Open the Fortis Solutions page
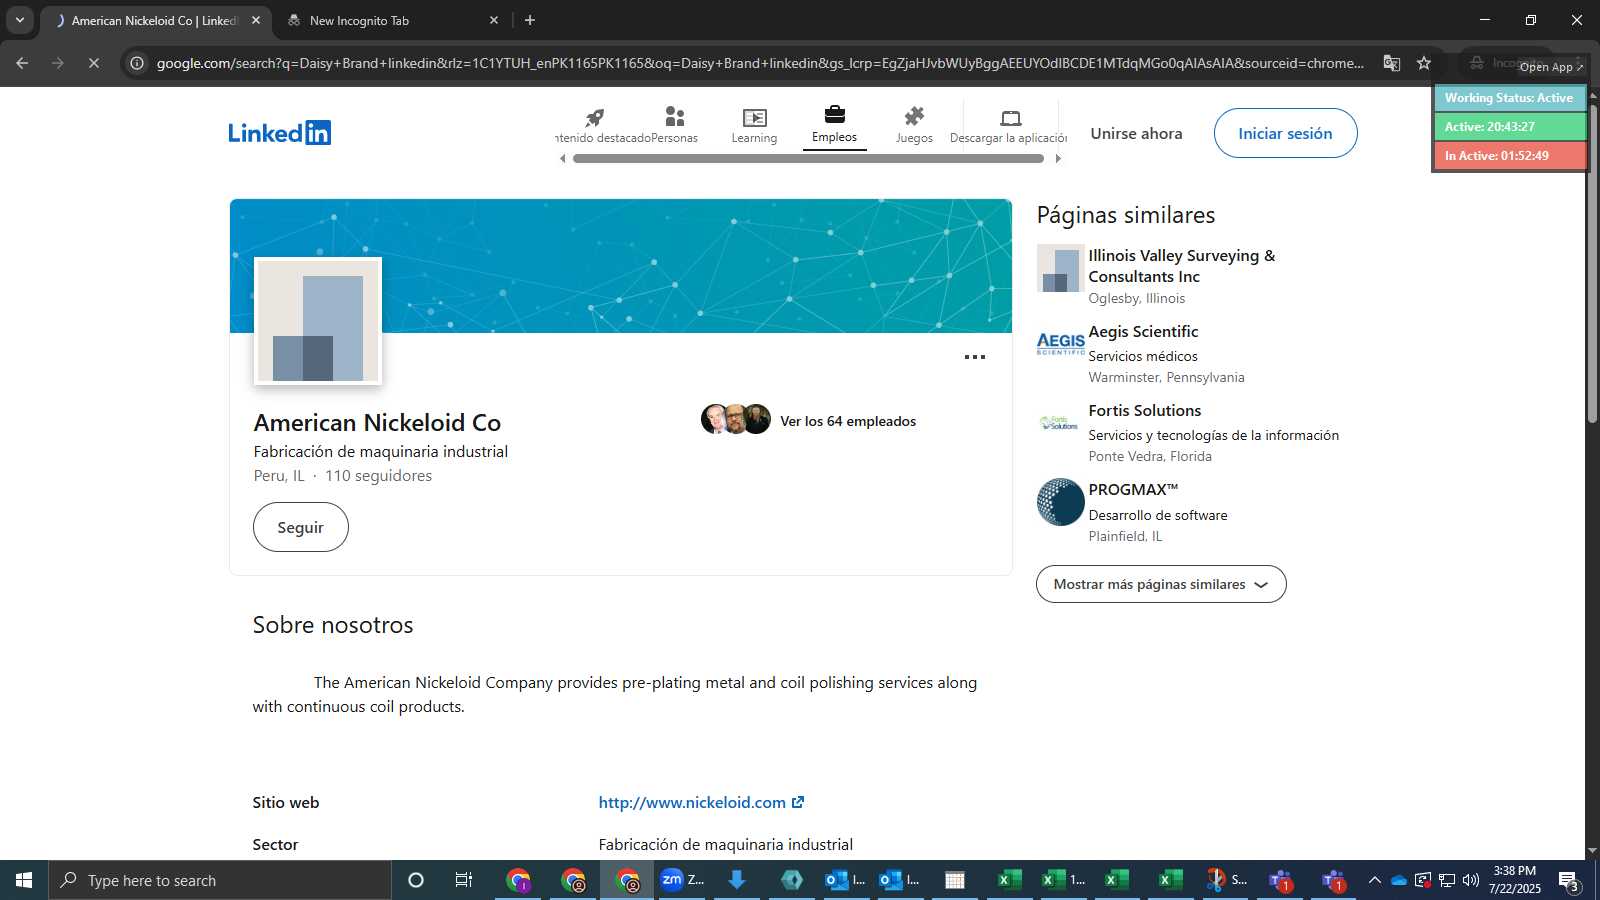Viewport: 1600px width, 900px height. pyautogui.click(x=1144, y=410)
